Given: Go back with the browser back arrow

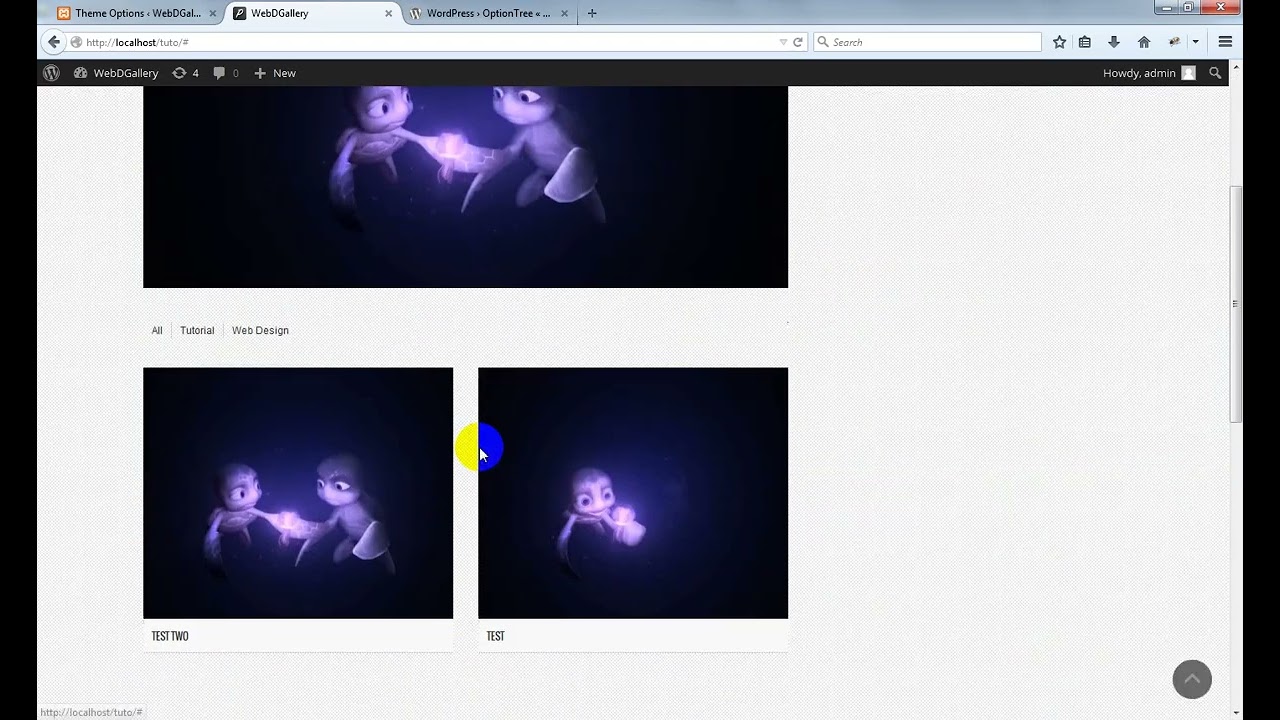Looking at the screenshot, I should [x=54, y=42].
